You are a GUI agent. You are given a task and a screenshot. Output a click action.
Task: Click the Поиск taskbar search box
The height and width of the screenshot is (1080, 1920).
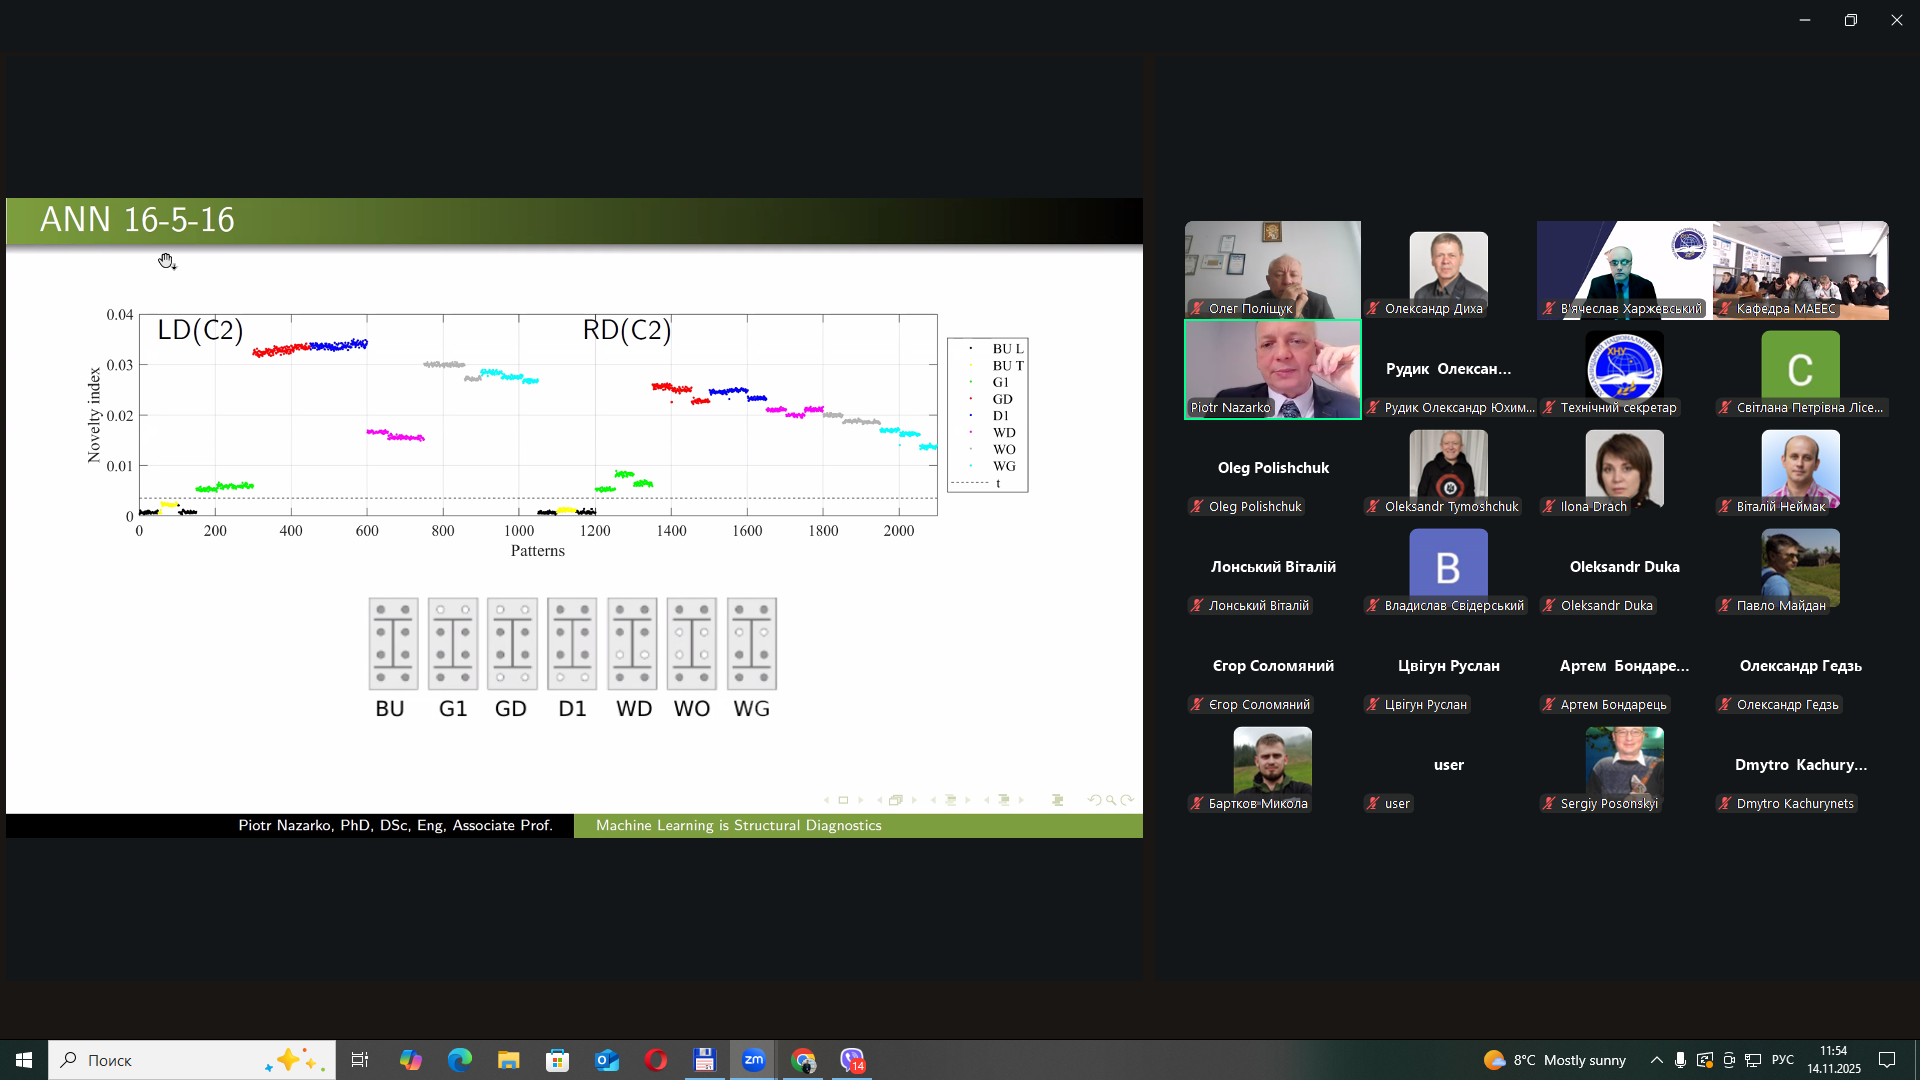190,1060
